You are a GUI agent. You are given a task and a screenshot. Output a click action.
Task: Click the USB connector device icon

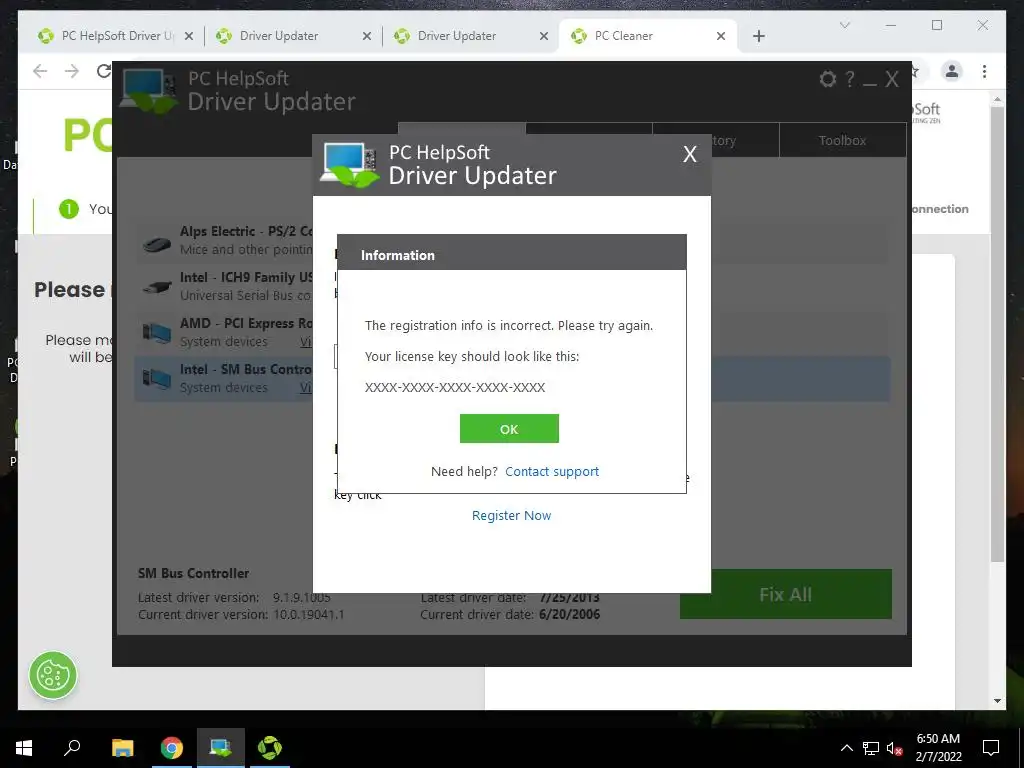(x=157, y=287)
